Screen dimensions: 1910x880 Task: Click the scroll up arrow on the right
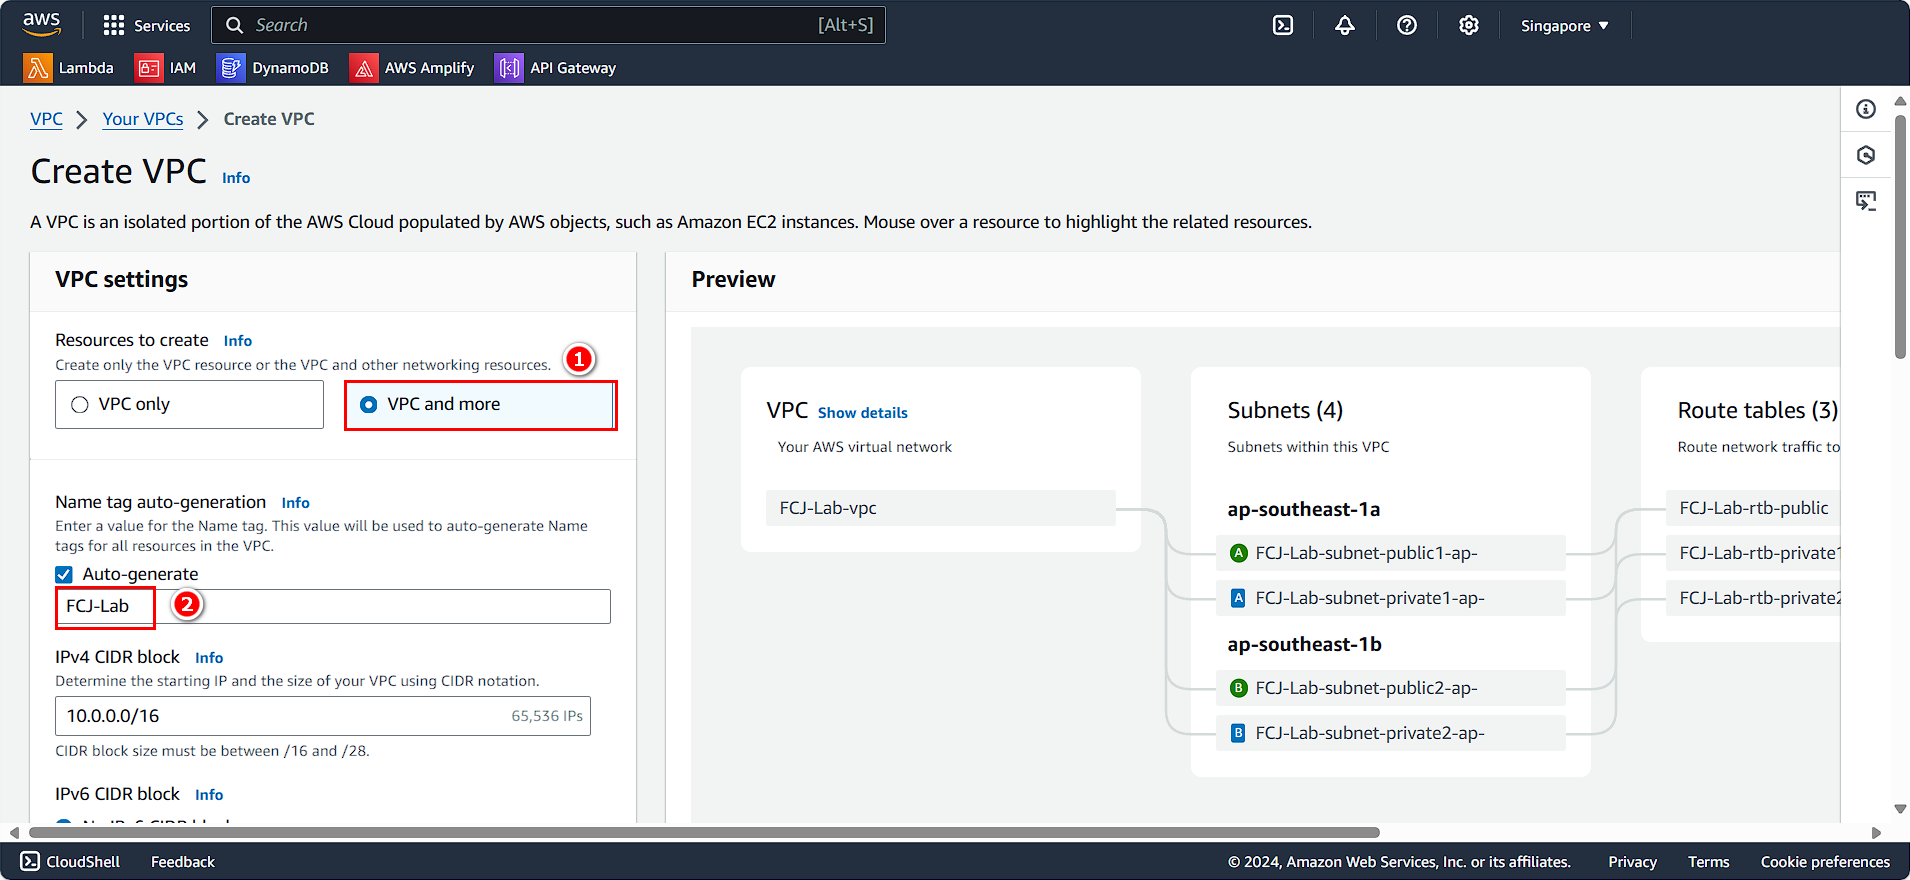click(x=1900, y=101)
